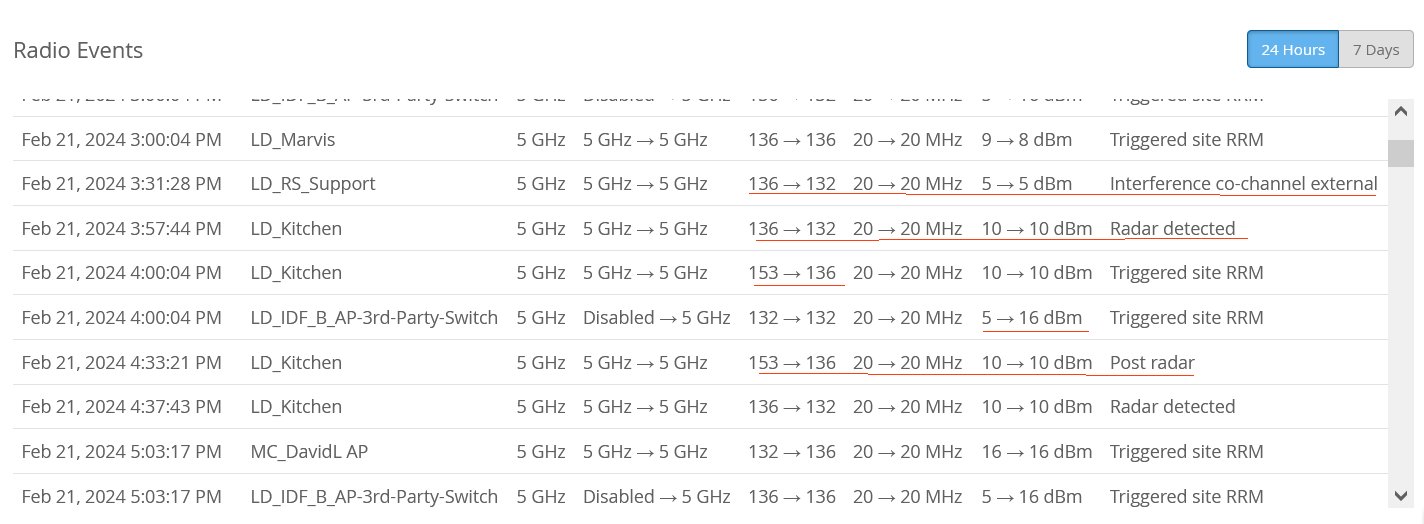Screen dimensions: 1424x524
Task: Select the 3:31:28 PM event timestamp
Action: (121, 184)
